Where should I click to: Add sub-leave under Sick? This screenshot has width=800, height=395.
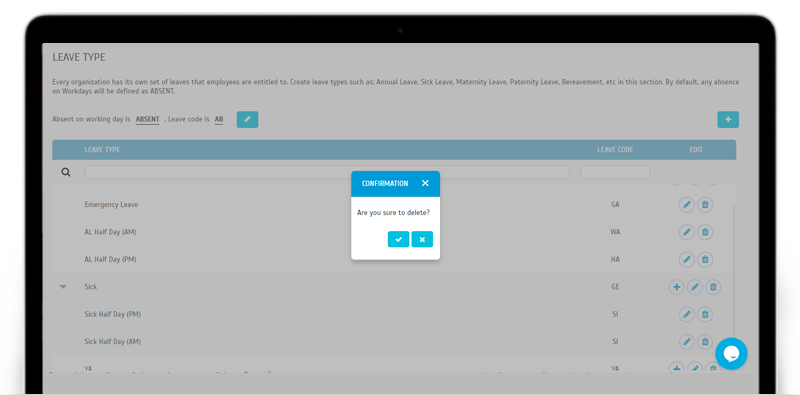(x=677, y=287)
